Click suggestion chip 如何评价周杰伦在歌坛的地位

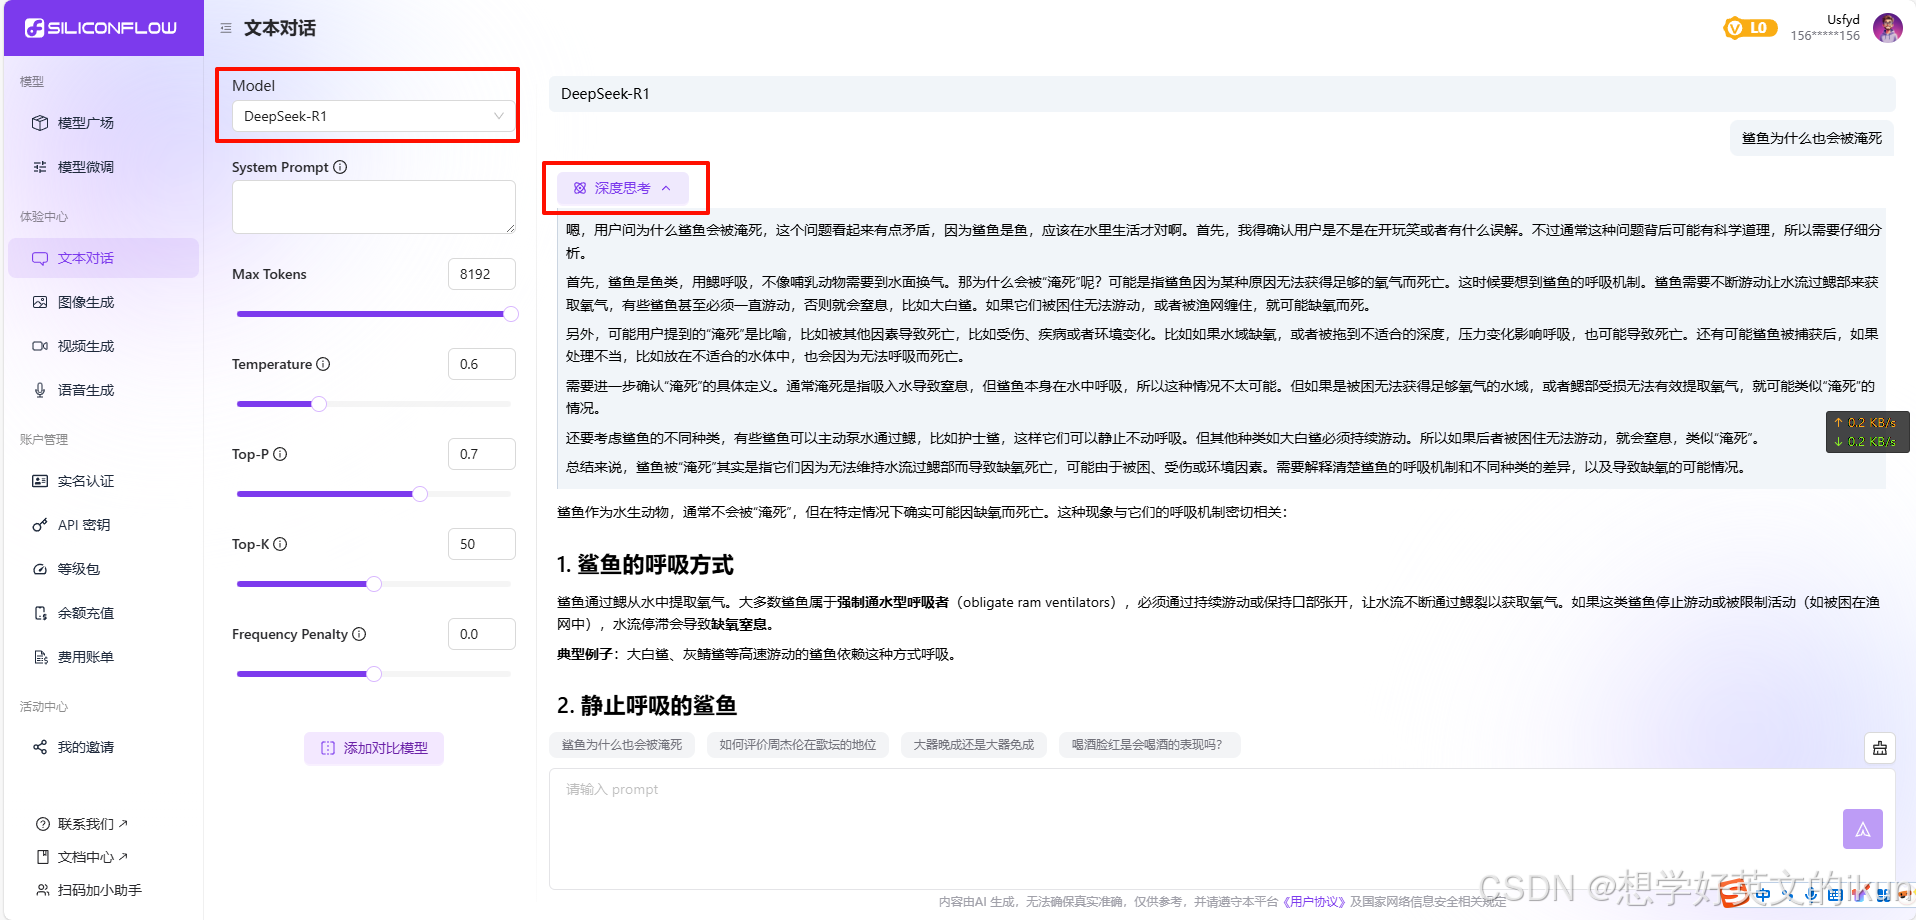(x=798, y=745)
